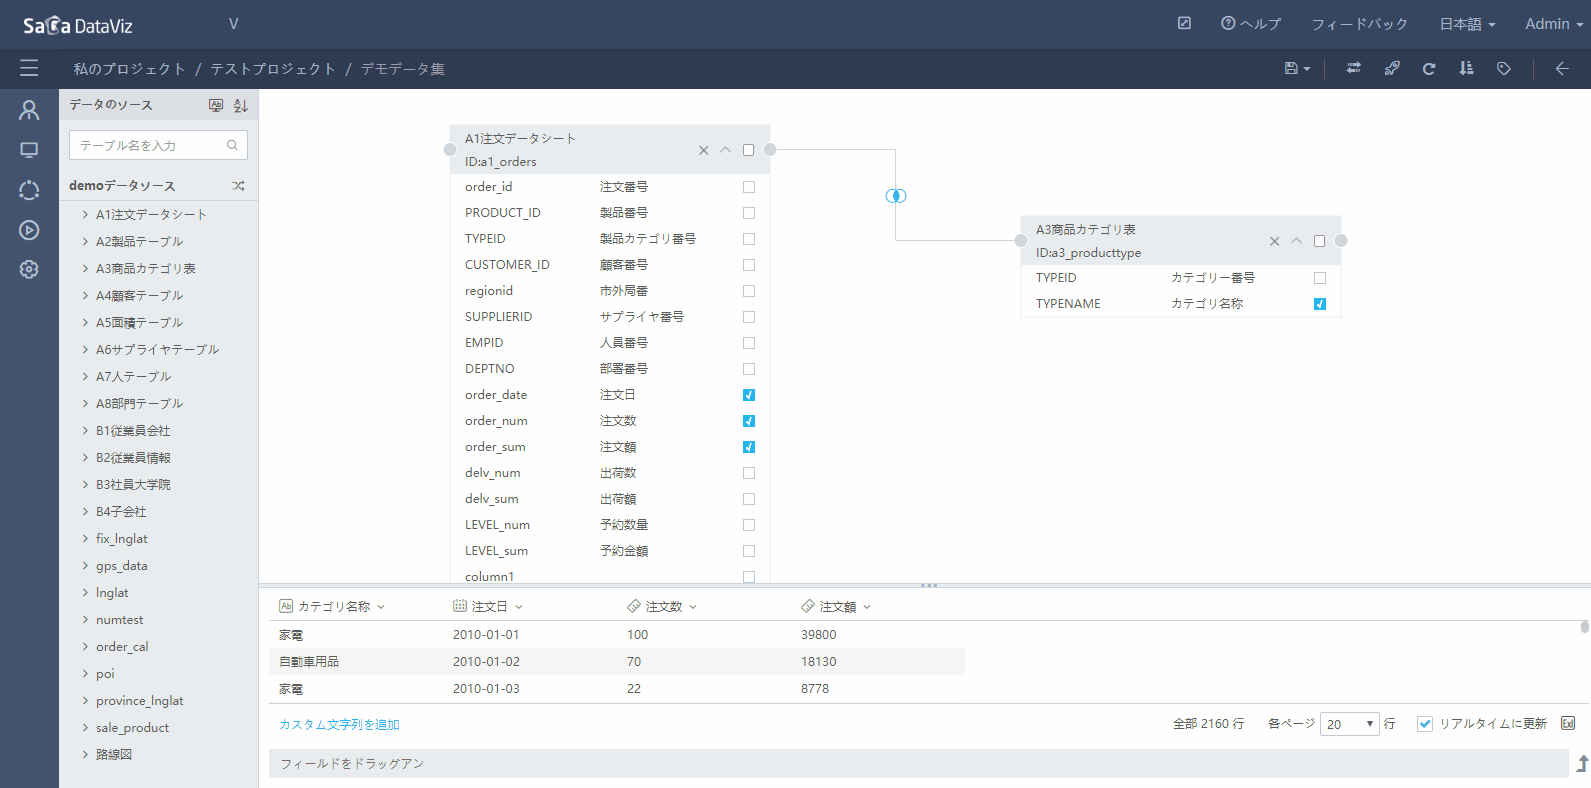Screen dimensions: 1591x788
Task: Expand the A4顧客テーブル tree node
Action: (x=85, y=295)
